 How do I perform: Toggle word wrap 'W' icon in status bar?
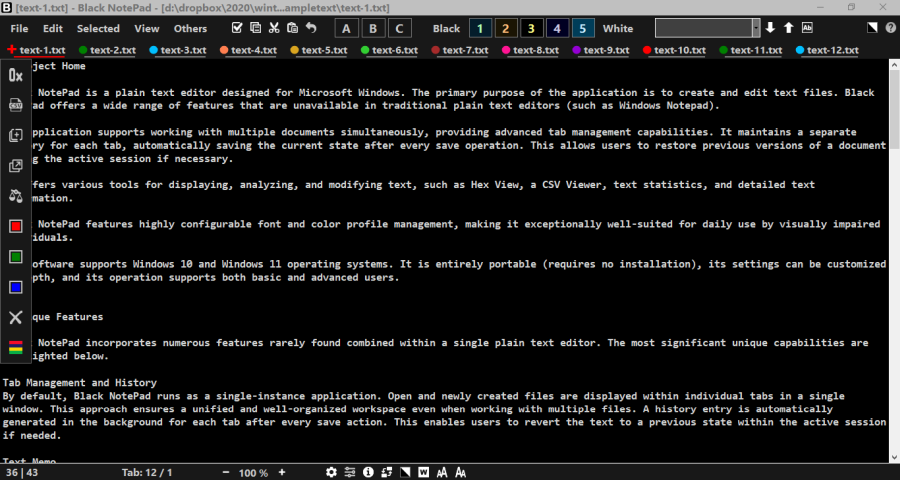click(x=424, y=473)
